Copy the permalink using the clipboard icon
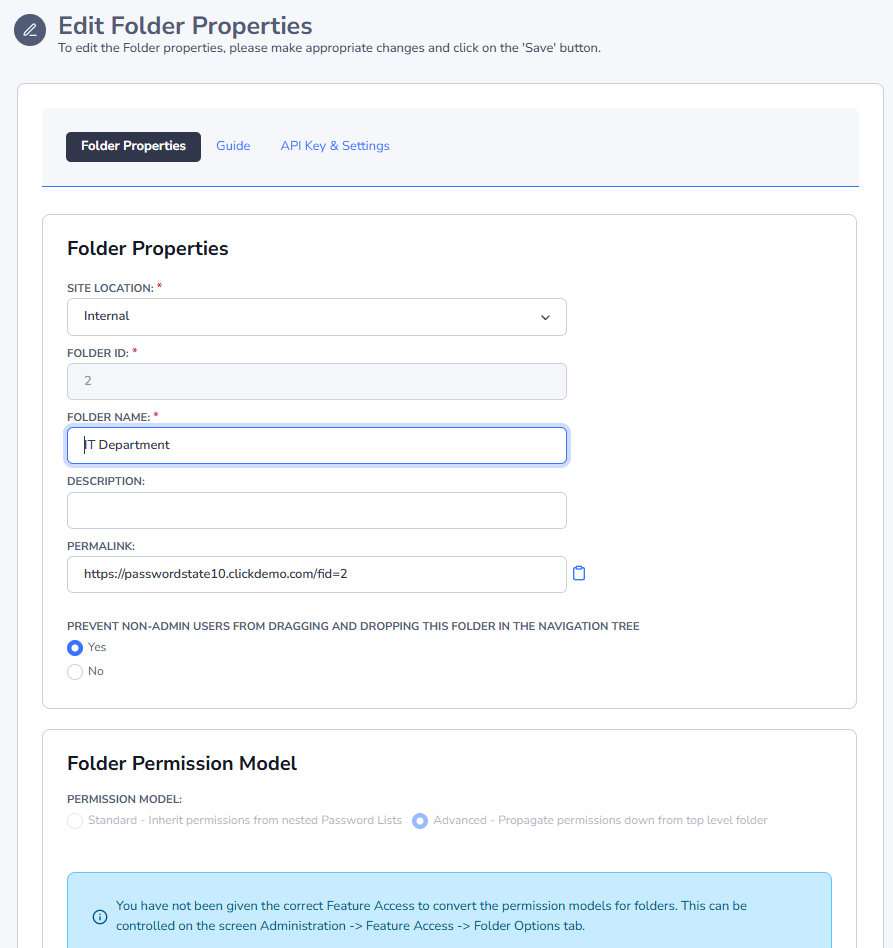 click(x=579, y=574)
